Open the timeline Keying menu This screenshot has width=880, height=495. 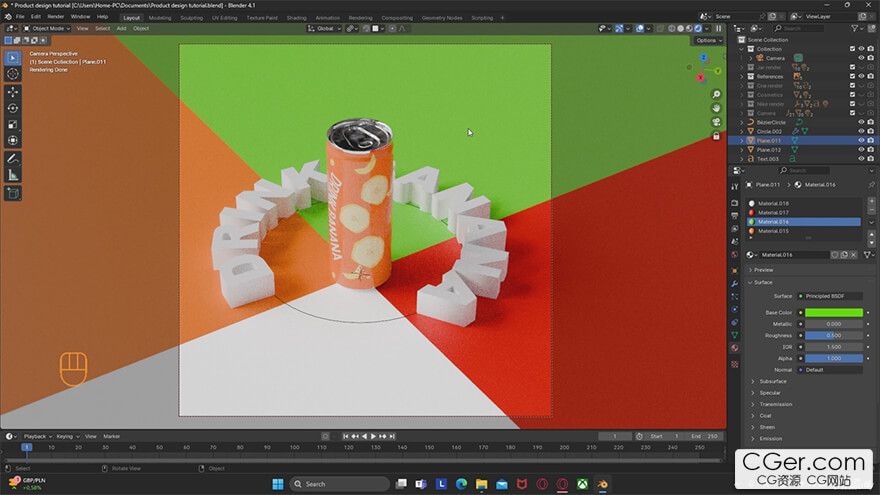(x=67, y=436)
